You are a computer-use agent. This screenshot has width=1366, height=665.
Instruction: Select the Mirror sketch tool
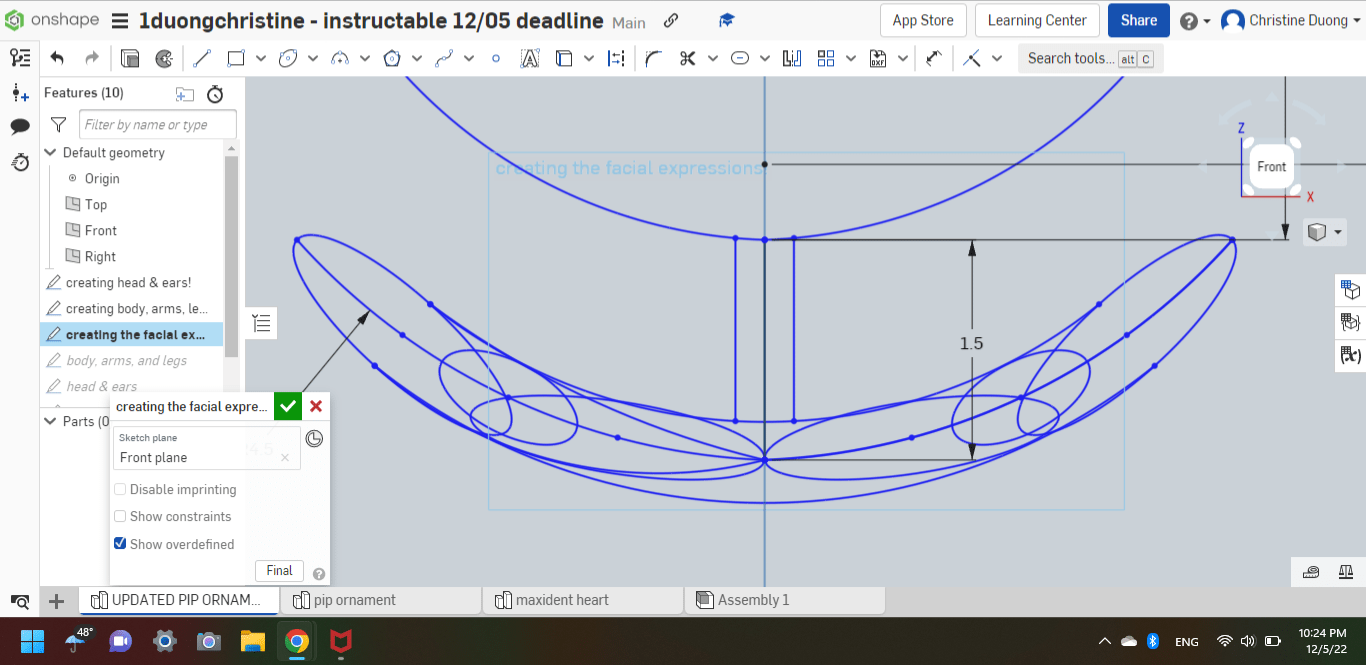point(792,58)
